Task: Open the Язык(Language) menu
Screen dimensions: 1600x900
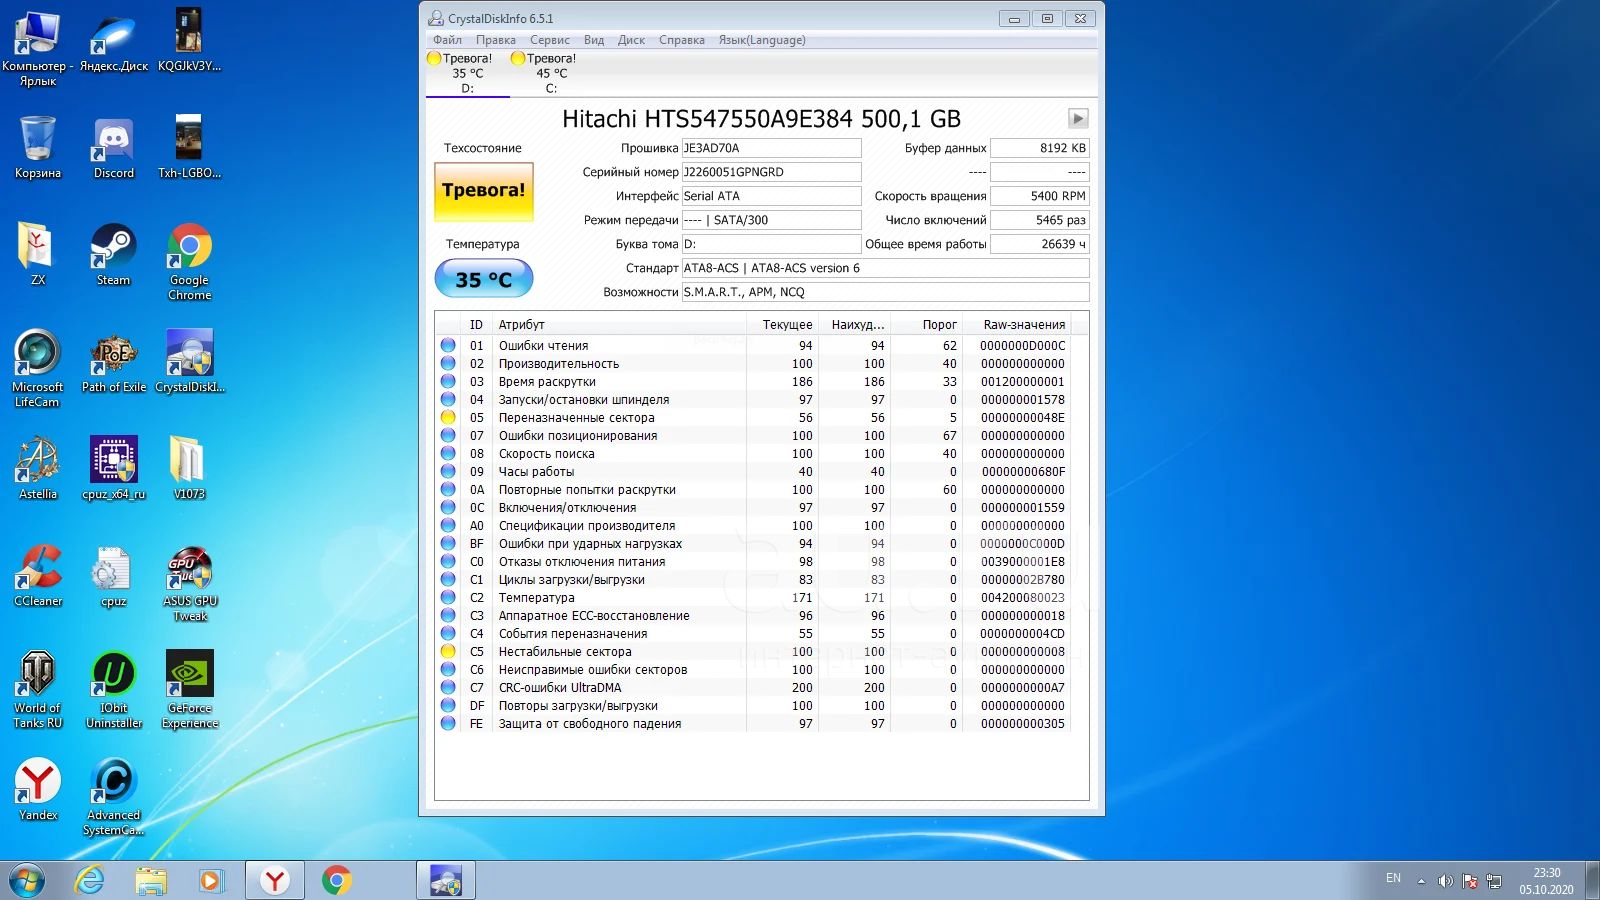Action: point(762,40)
